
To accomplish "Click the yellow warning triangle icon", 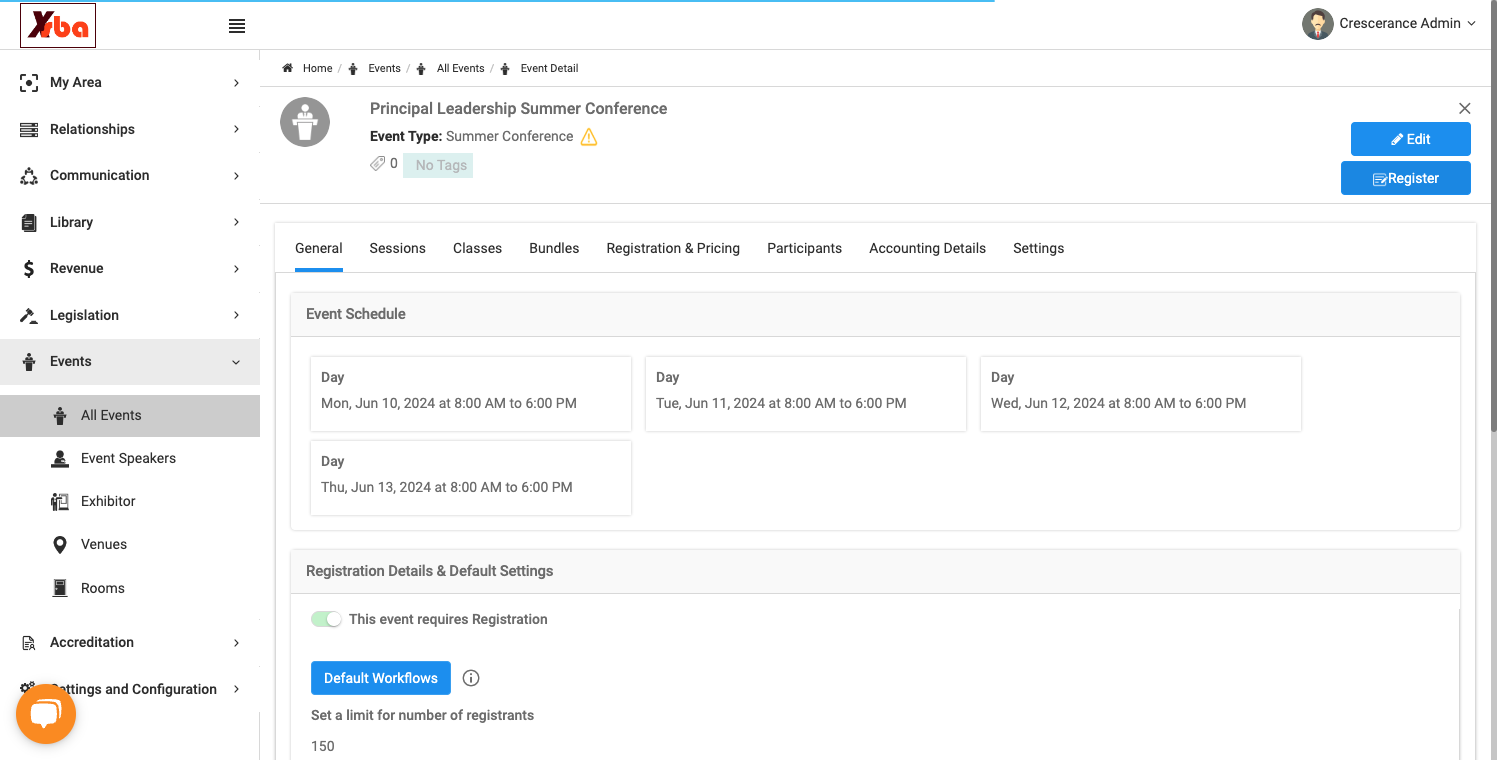I will pos(589,137).
